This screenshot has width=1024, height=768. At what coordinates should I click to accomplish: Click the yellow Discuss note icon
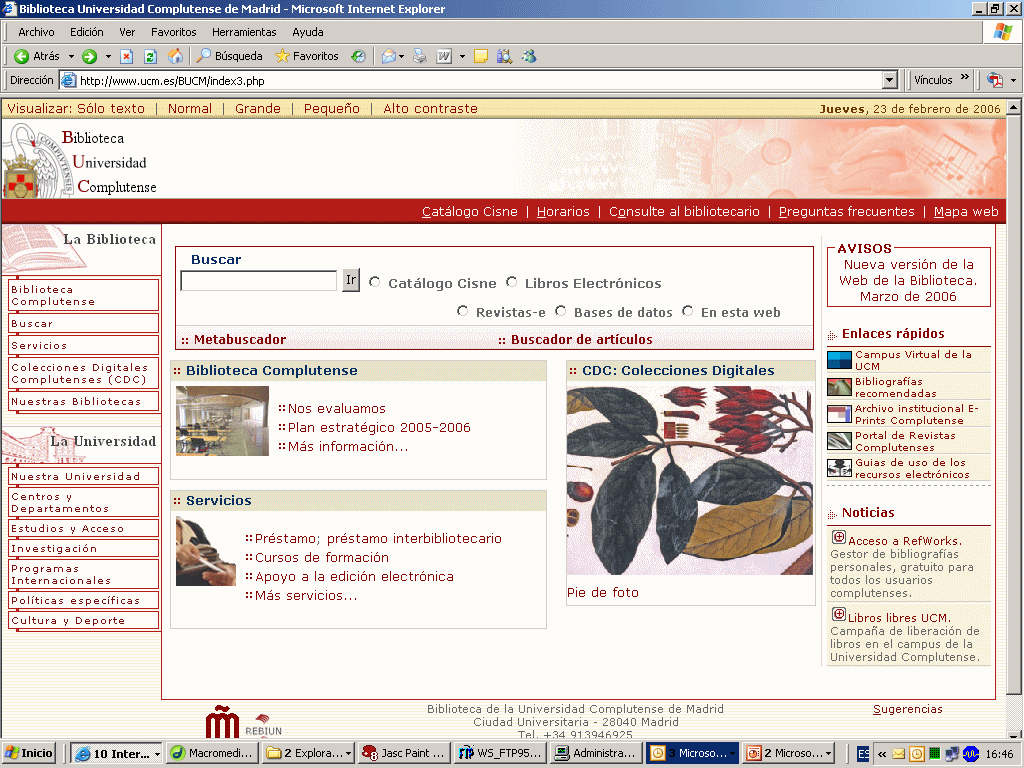pos(481,57)
